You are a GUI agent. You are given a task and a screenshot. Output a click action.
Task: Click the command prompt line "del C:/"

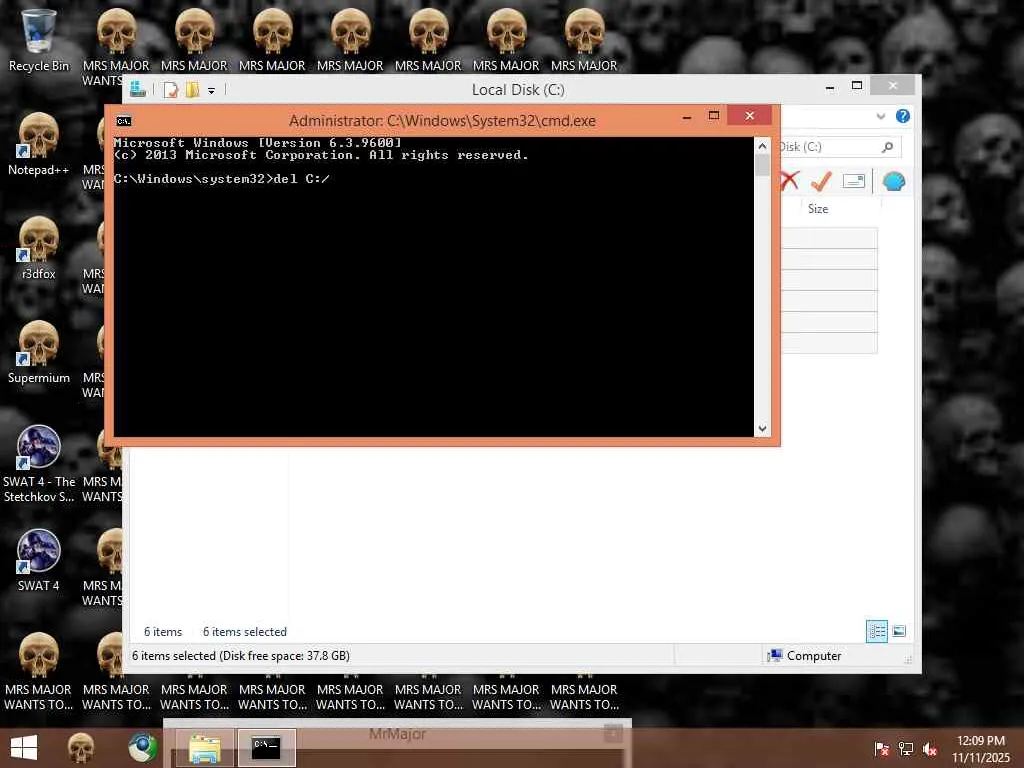[221, 179]
